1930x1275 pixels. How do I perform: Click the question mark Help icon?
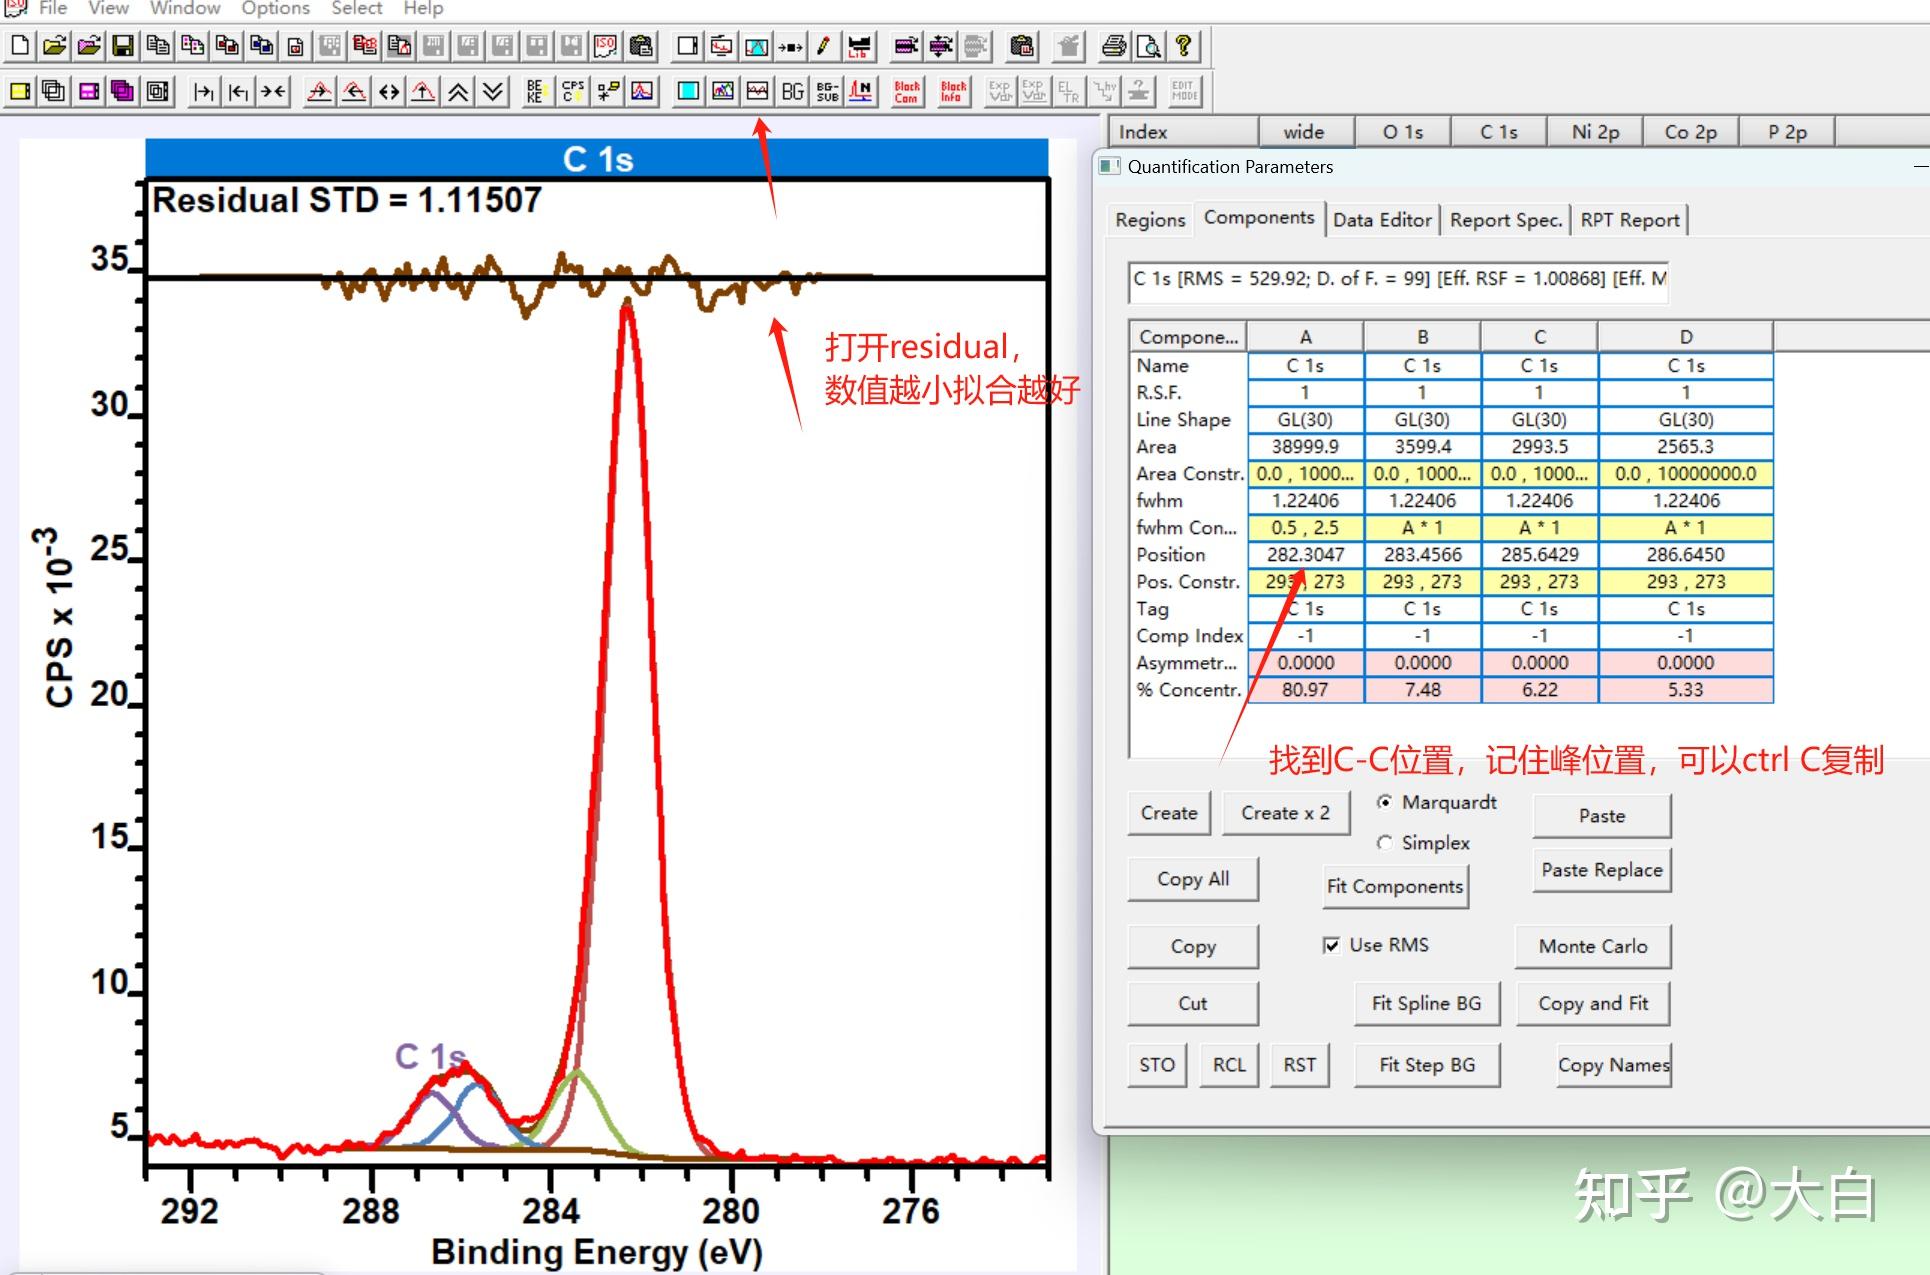(x=1184, y=46)
